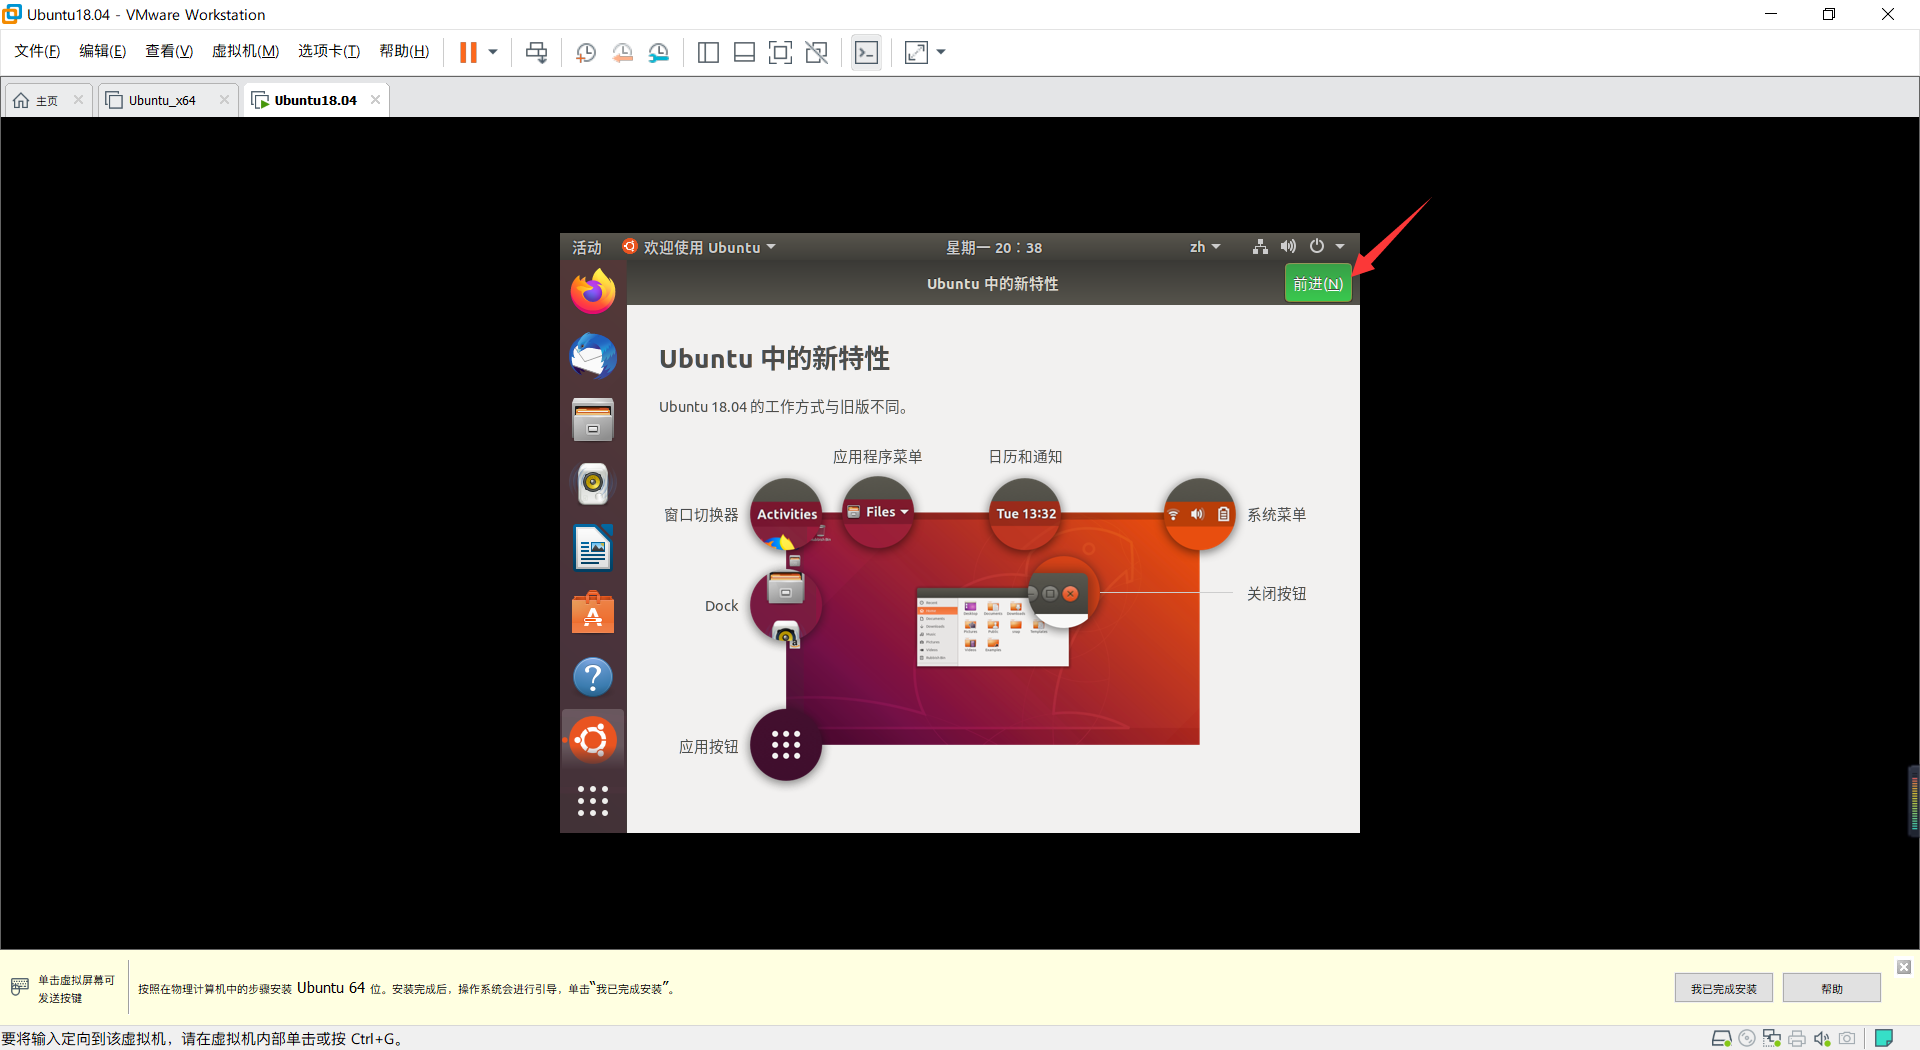The height and width of the screenshot is (1050, 1920).
Task: Pause the virtual machine with the orange pause icon
Action: tap(468, 52)
